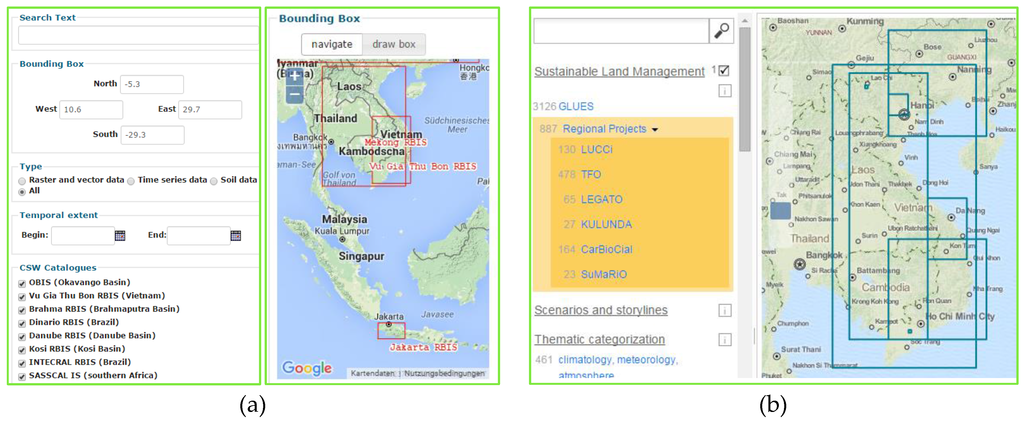Viewport: 1024px width, 423px height.
Task: Click the blue square marker on map
Action: [780, 210]
